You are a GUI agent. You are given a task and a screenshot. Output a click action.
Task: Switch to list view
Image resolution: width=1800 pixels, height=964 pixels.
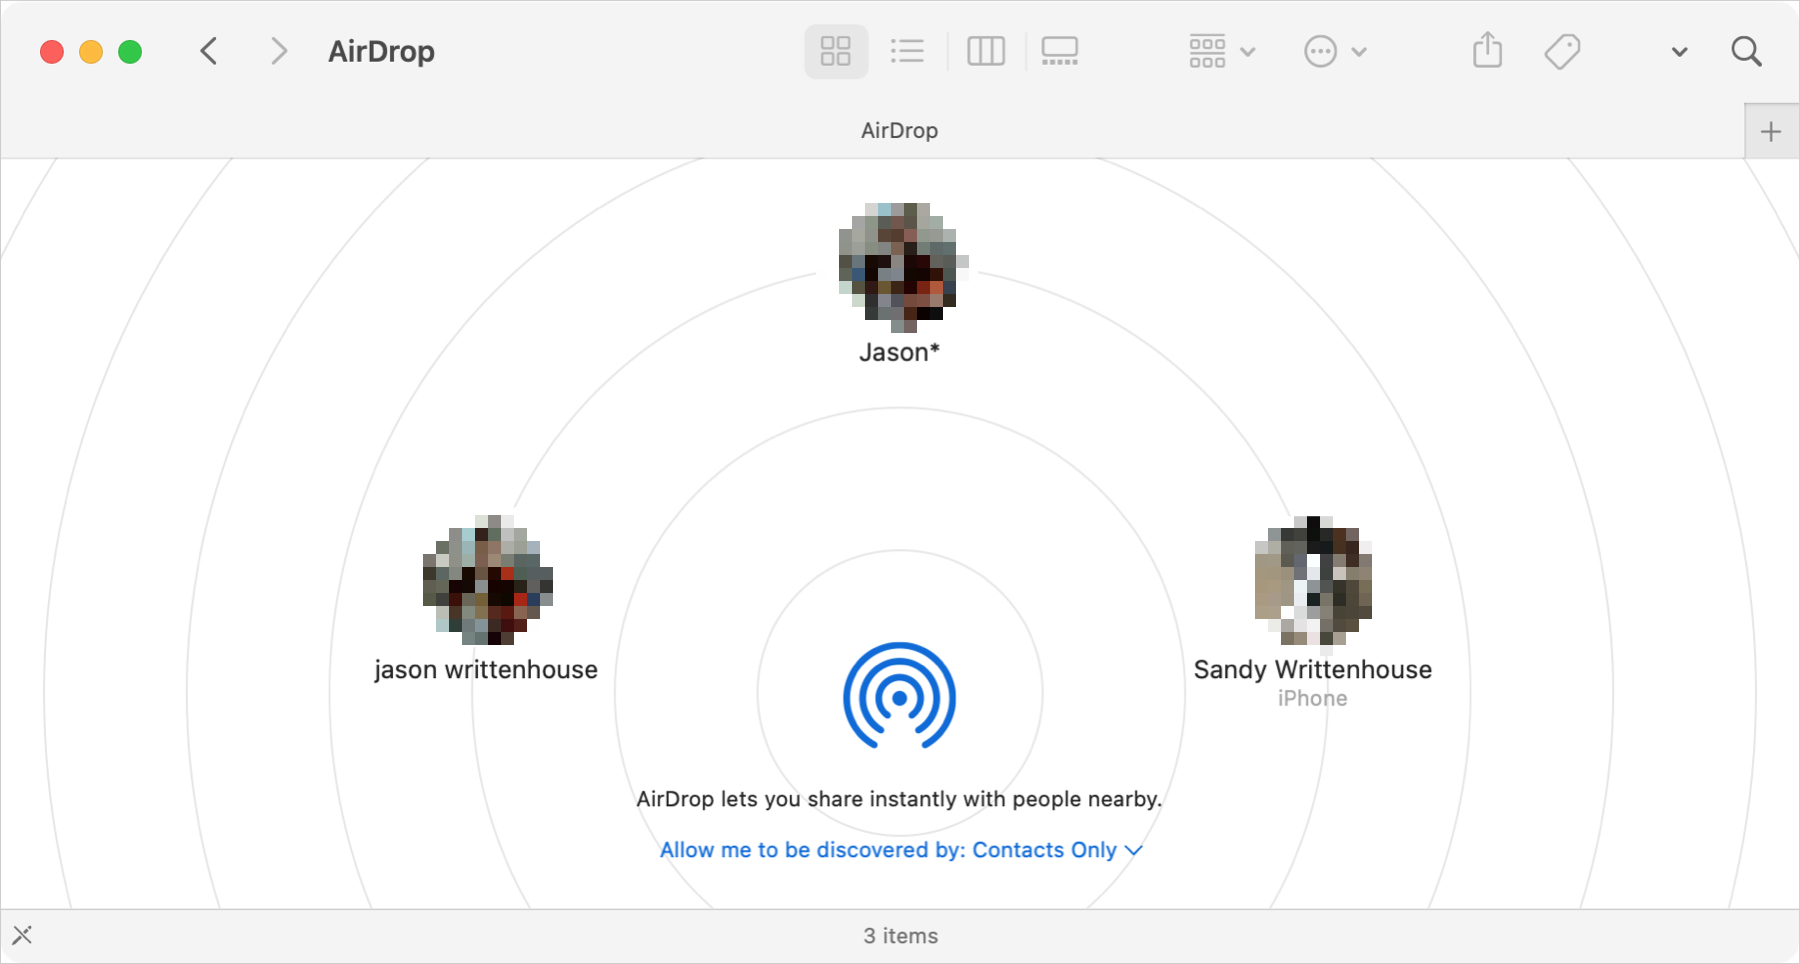coord(907,51)
